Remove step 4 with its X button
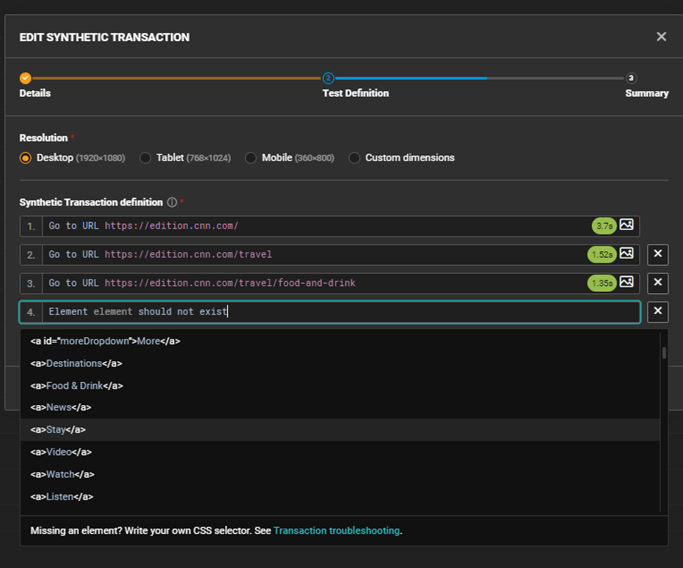 click(x=658, y=312)
